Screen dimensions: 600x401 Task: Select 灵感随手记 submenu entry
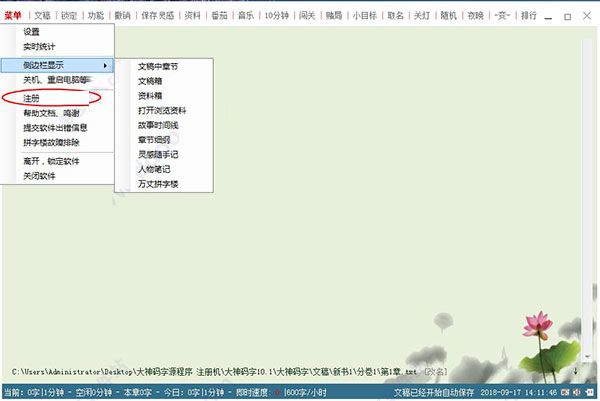pos(158,155)
